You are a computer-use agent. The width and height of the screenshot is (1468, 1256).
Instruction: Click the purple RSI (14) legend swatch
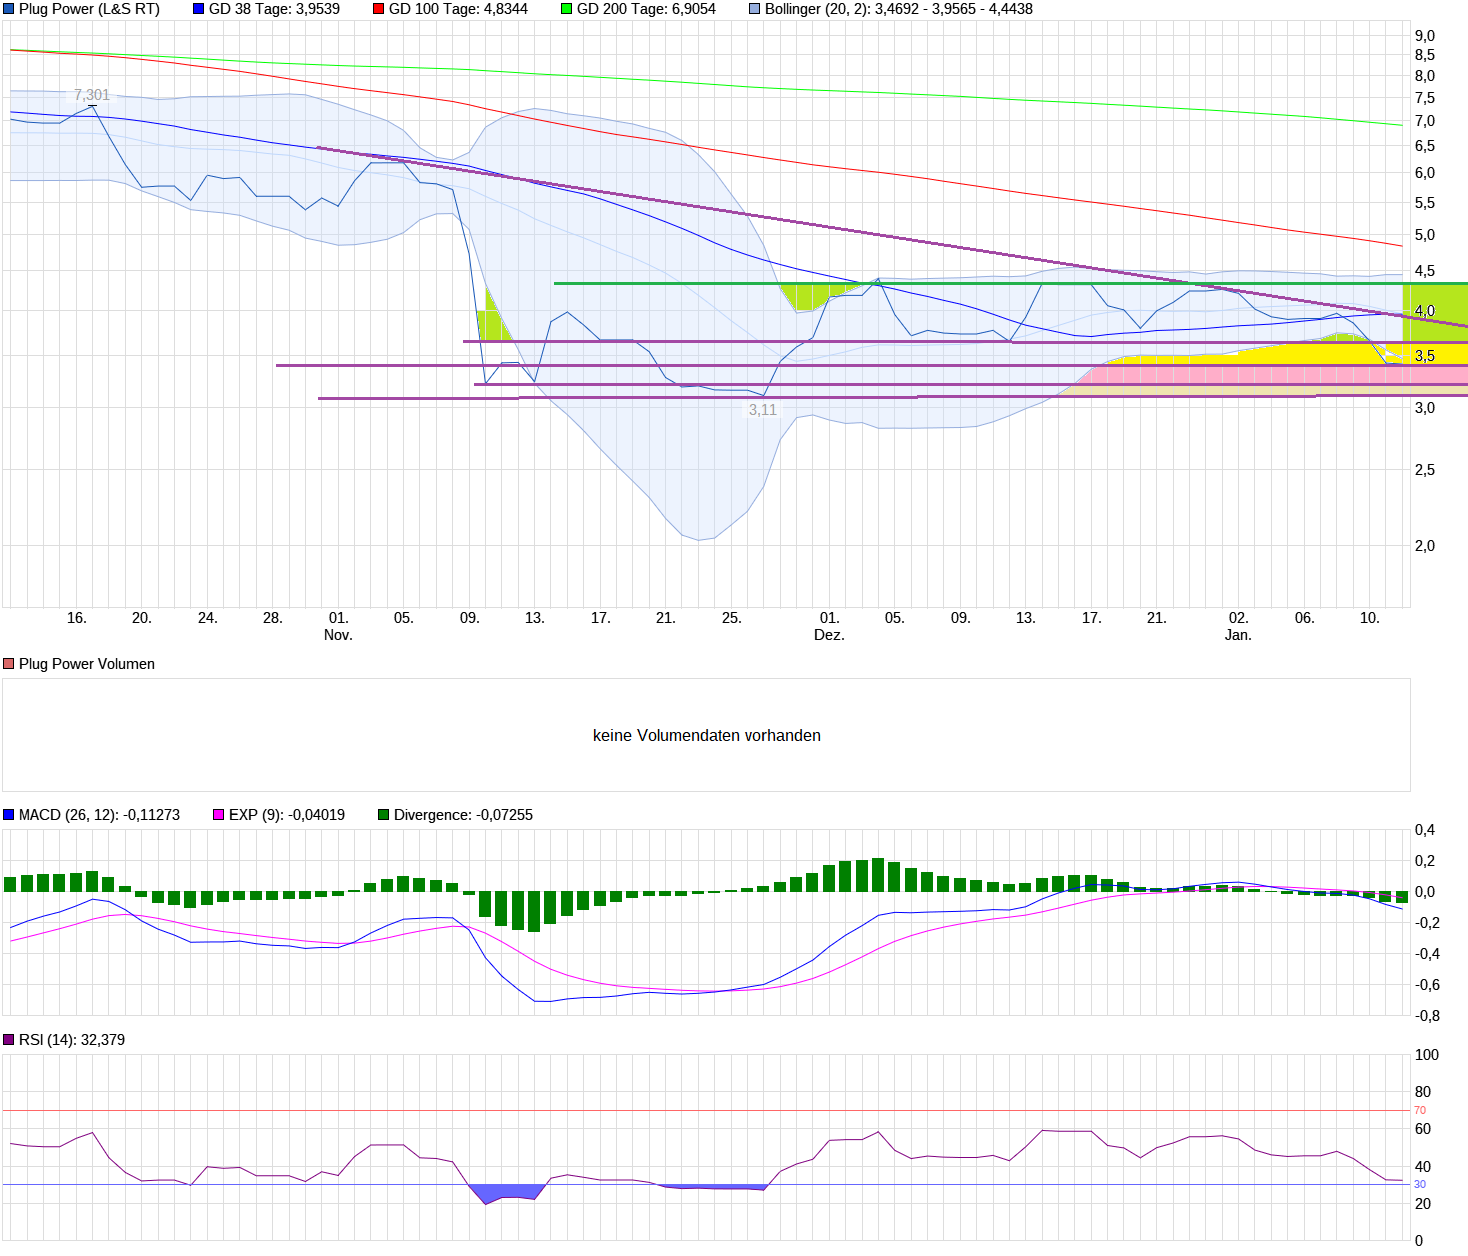click(x=9, y=1040)
